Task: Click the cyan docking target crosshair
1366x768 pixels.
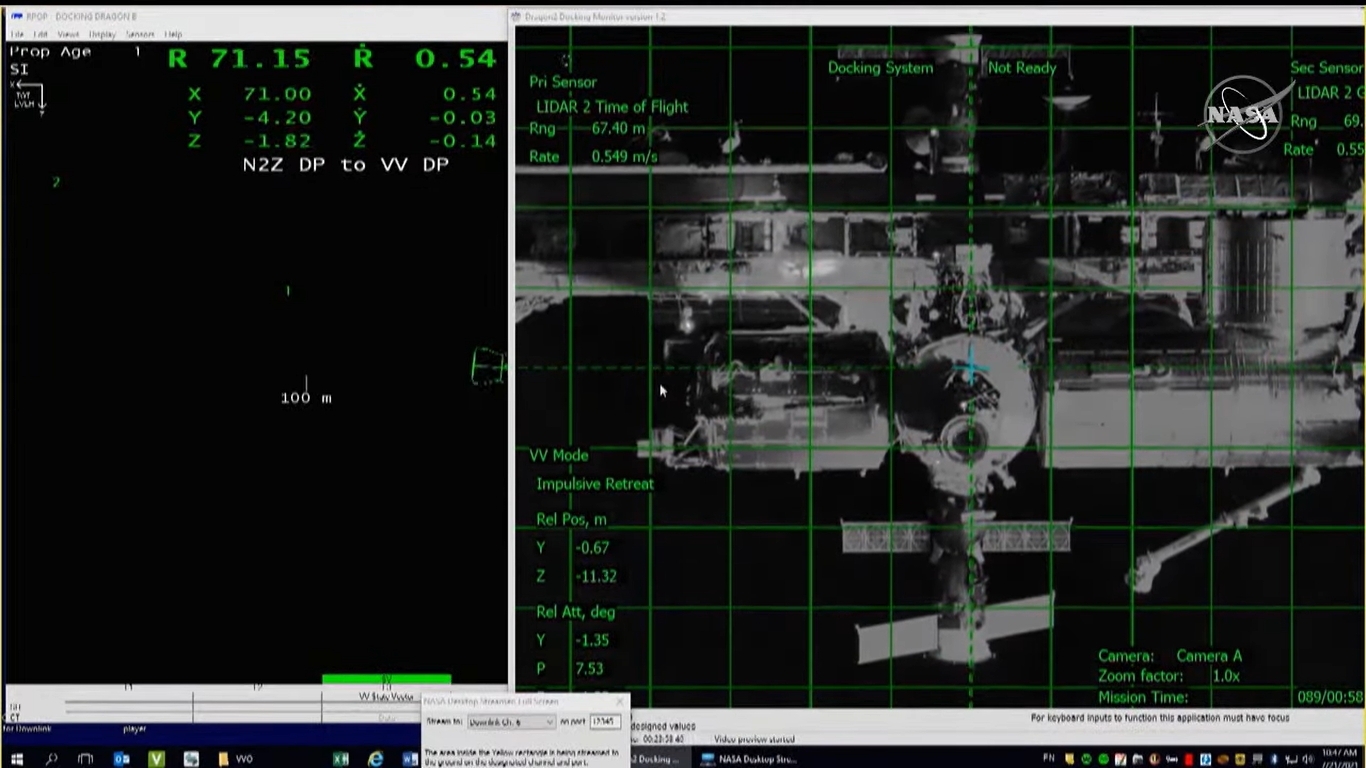Action: click(969, 368)
